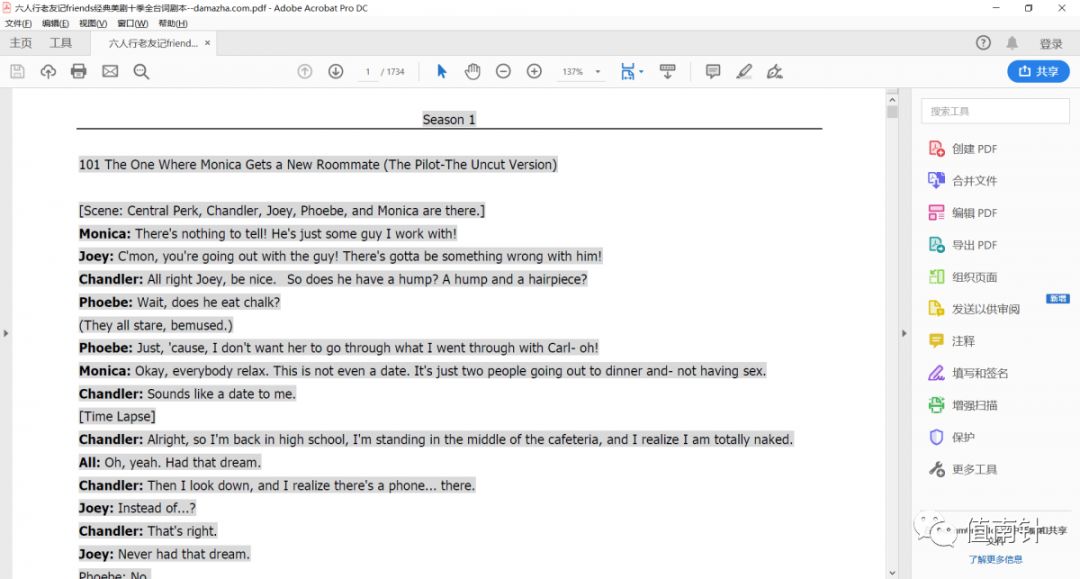
Task: Add a sticky note comment
Action: [x=713, y=72]
